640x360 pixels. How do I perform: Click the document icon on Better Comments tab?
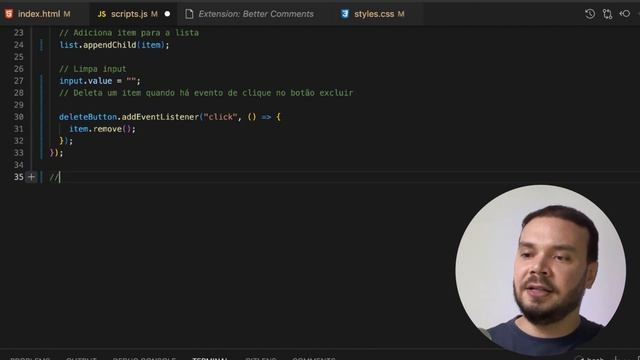click(x=189, y=14)
